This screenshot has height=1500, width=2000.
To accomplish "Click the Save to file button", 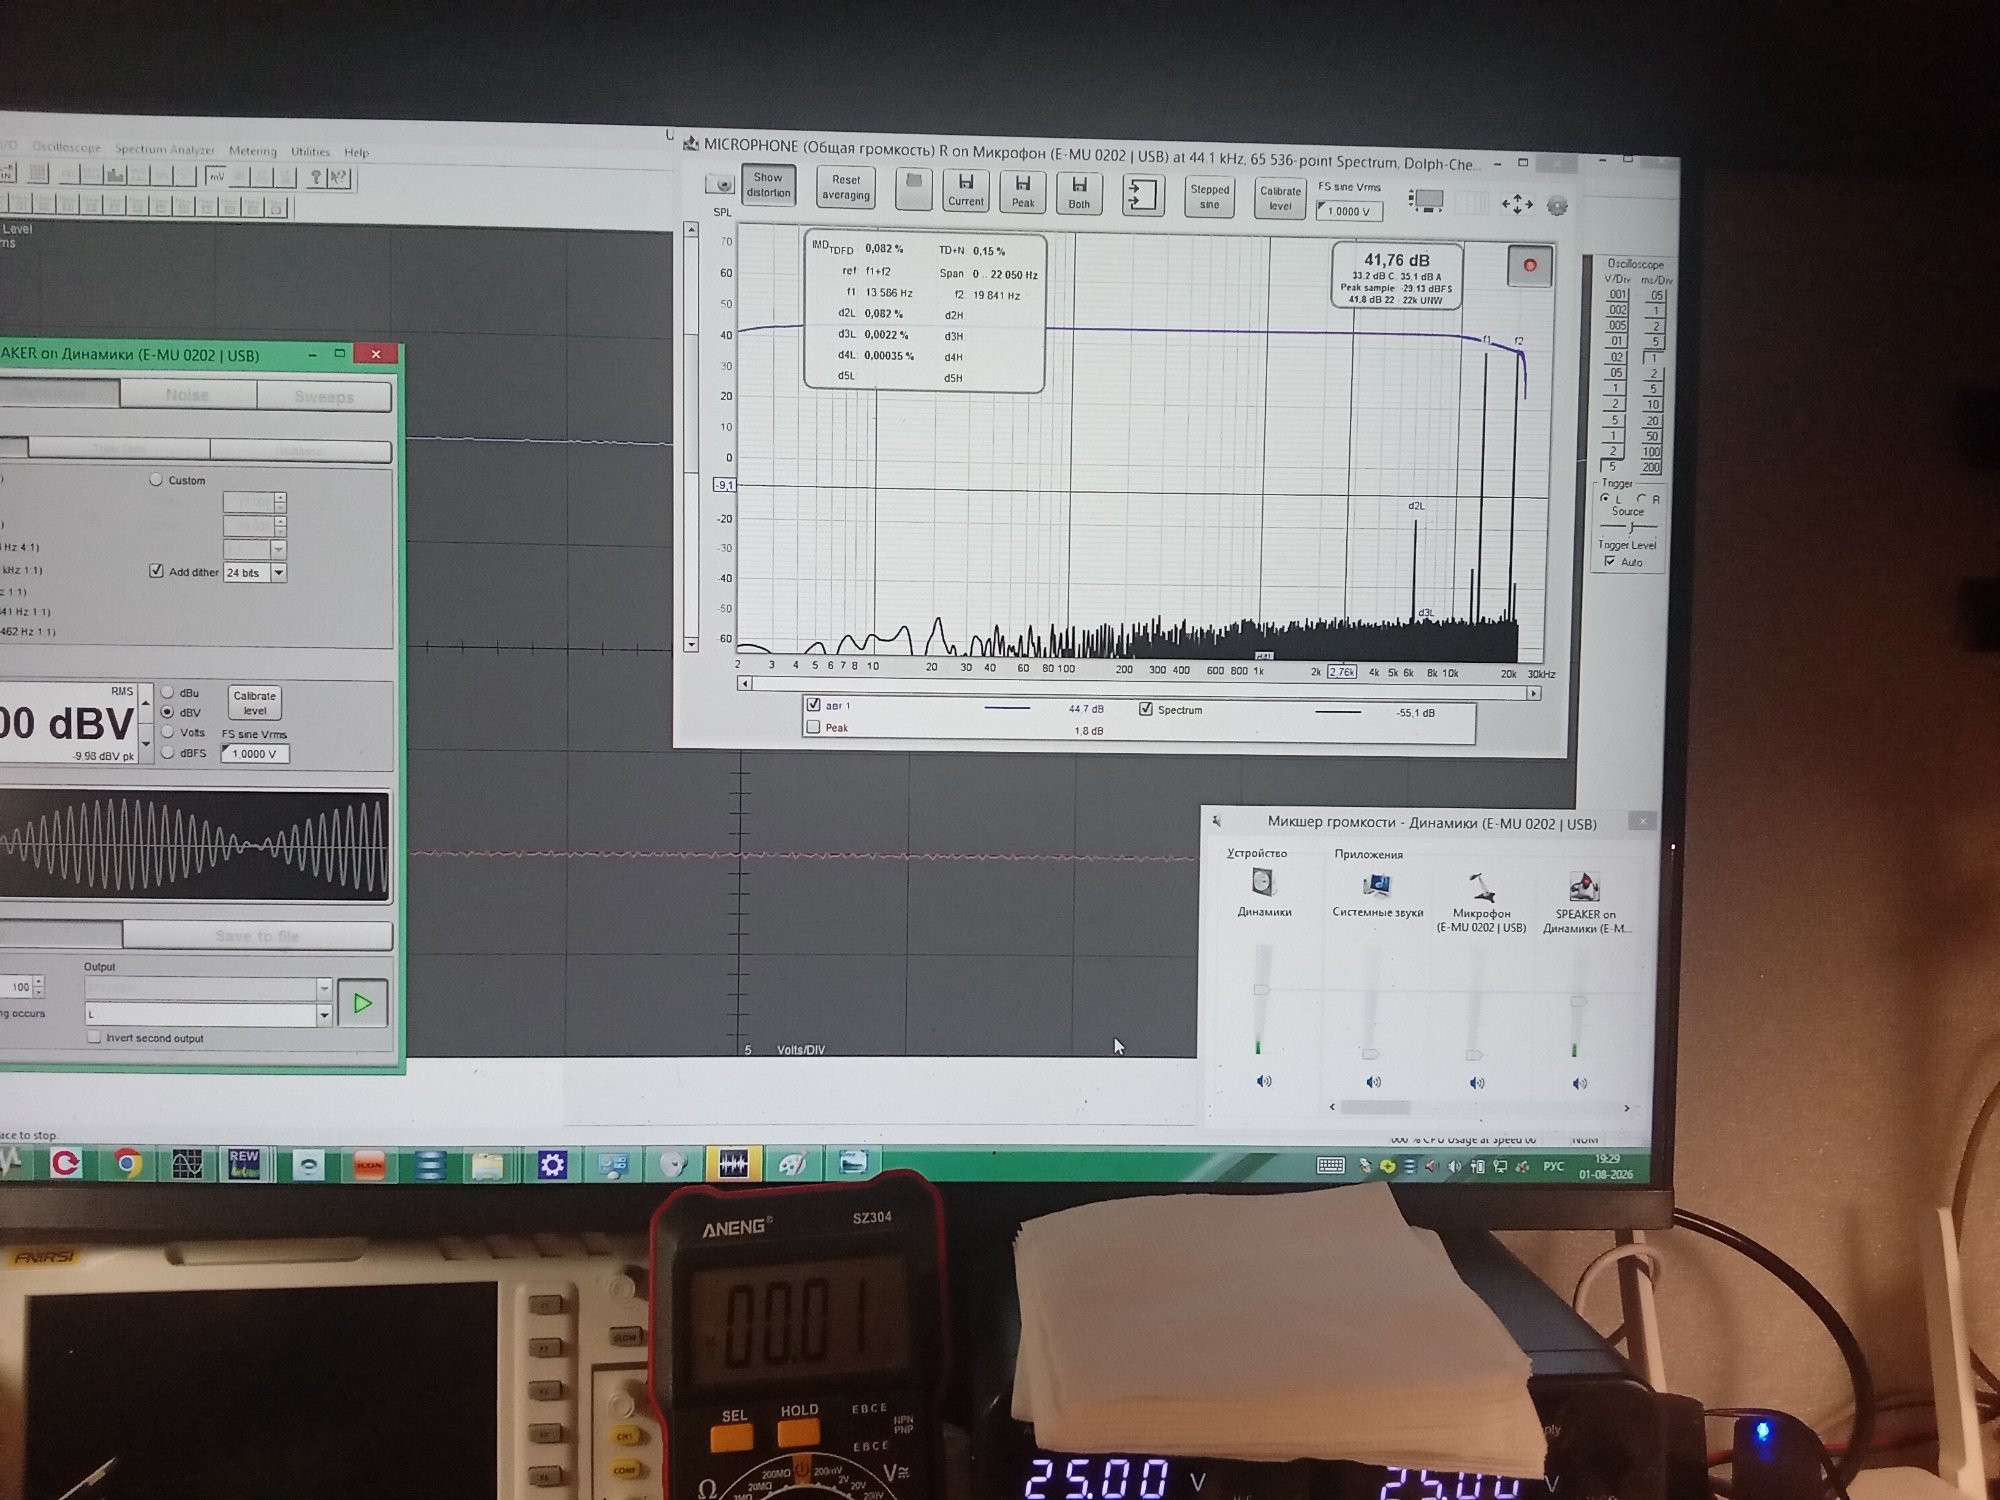I will coord(257,936).
